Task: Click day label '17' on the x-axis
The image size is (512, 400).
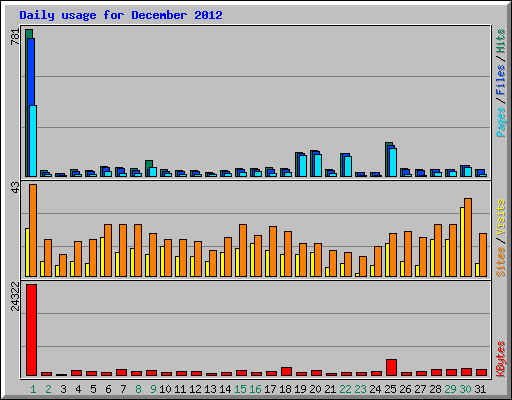Action: coord(270,389)
